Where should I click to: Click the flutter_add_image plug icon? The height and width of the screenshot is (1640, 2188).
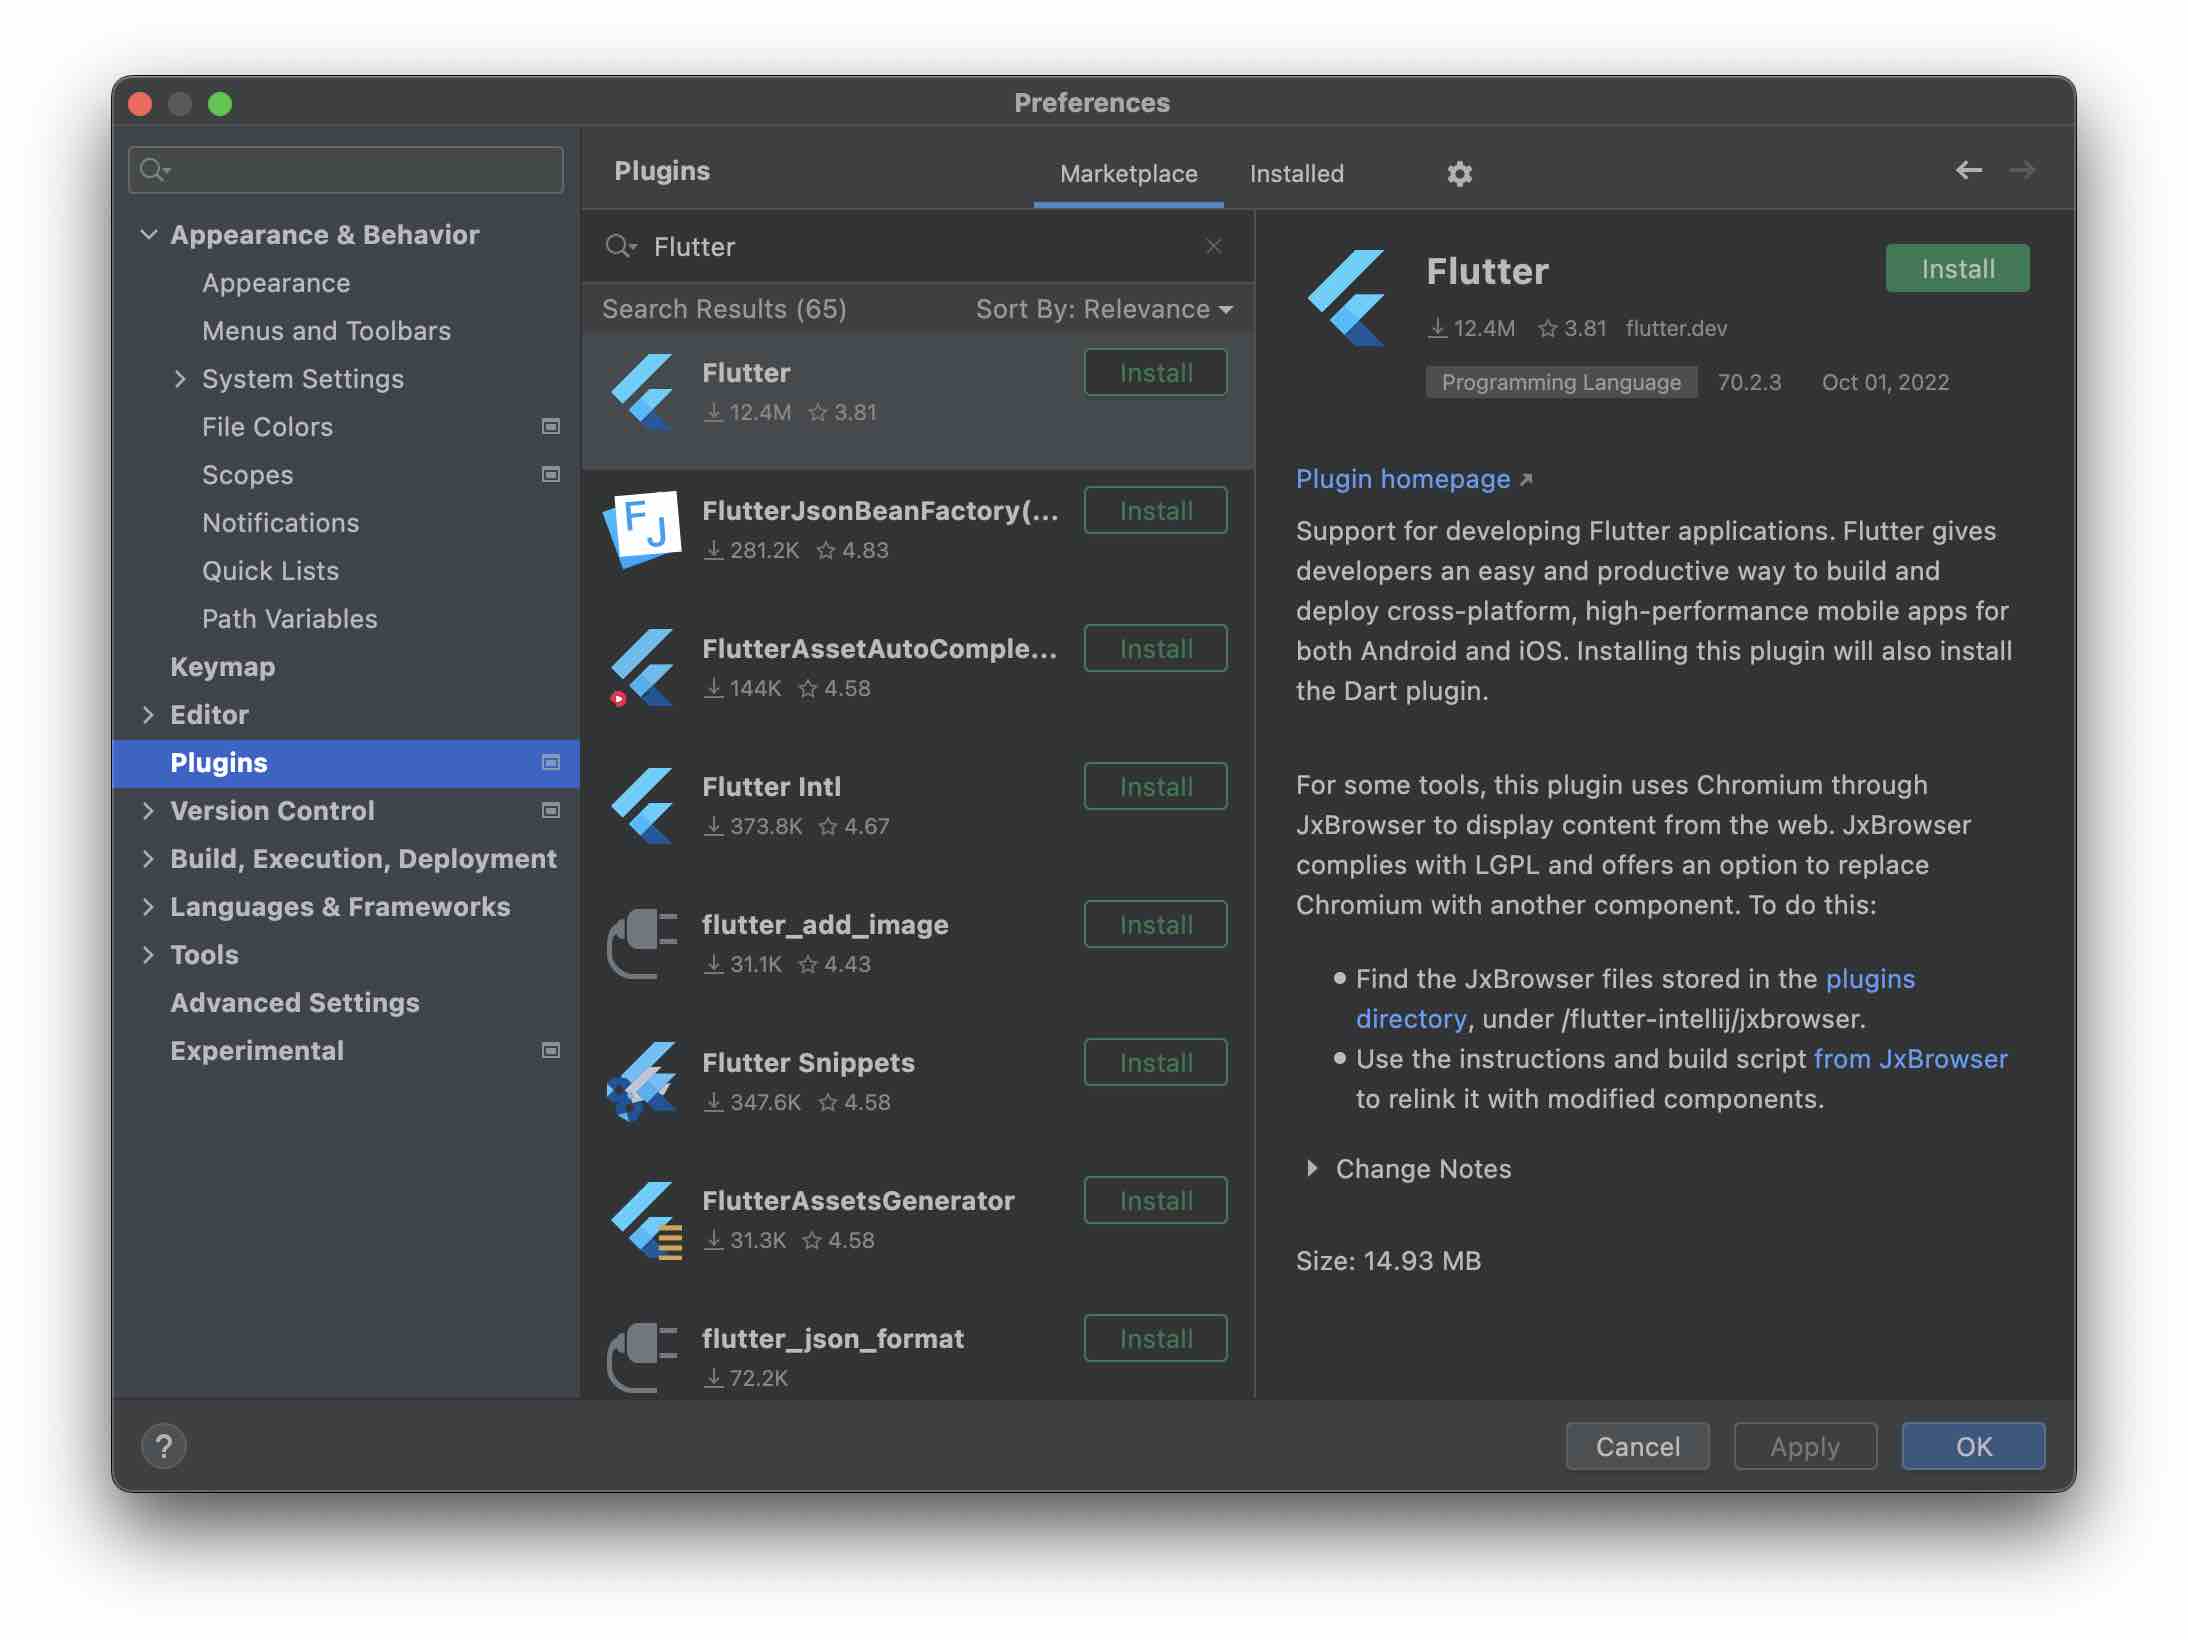643,943
